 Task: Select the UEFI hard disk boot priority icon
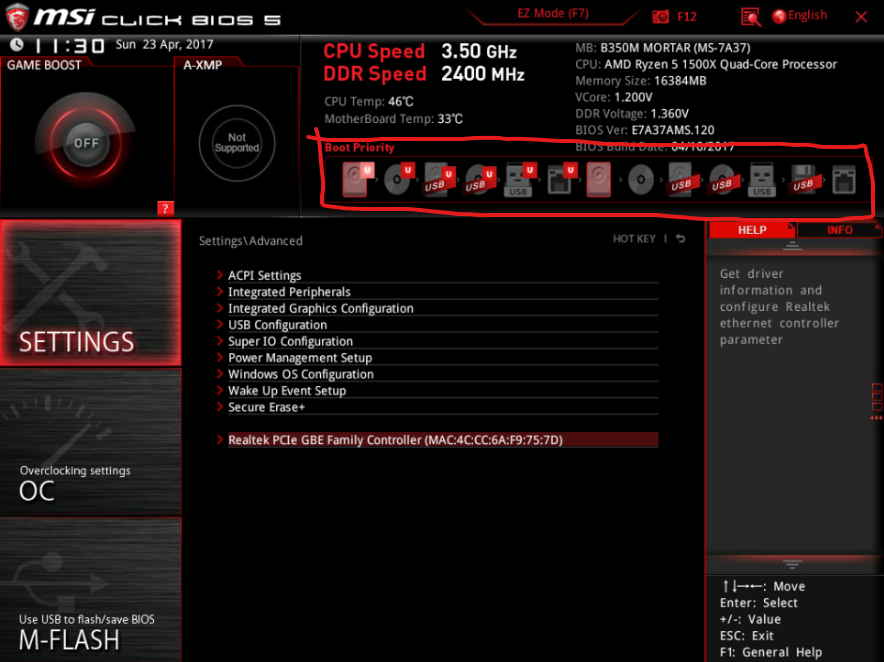[x=355, y=180]
